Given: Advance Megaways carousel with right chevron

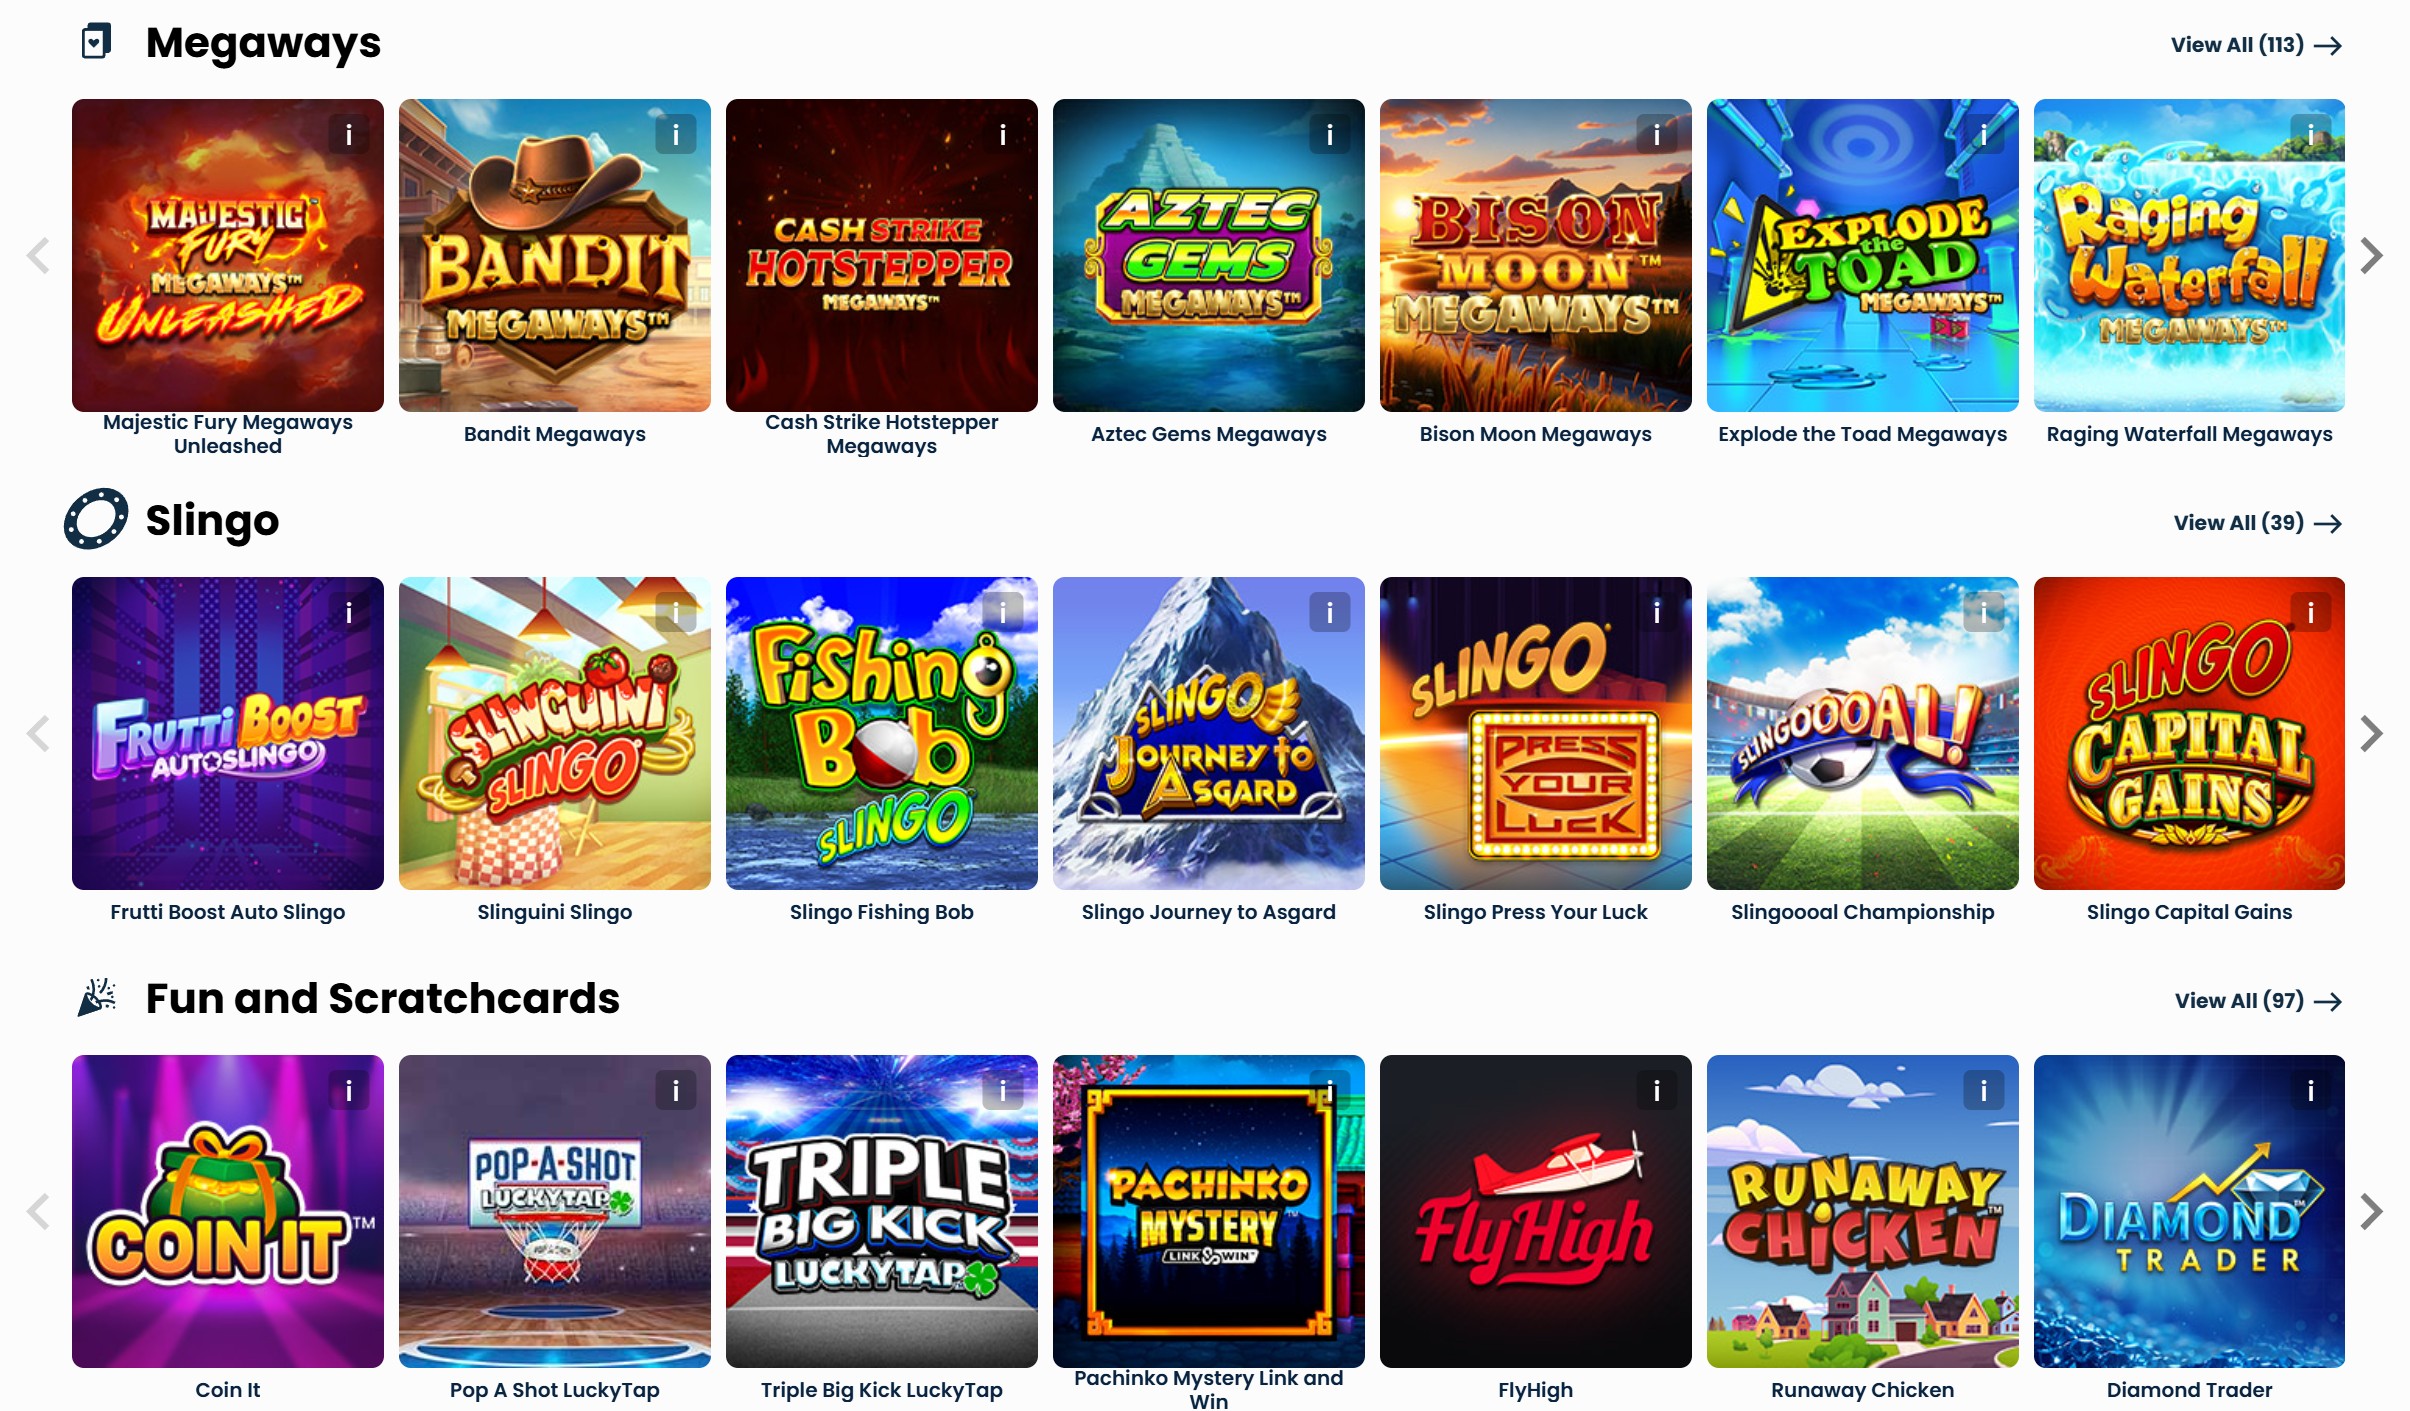Looking at the screenshot, I should (x=2372, y=255).
